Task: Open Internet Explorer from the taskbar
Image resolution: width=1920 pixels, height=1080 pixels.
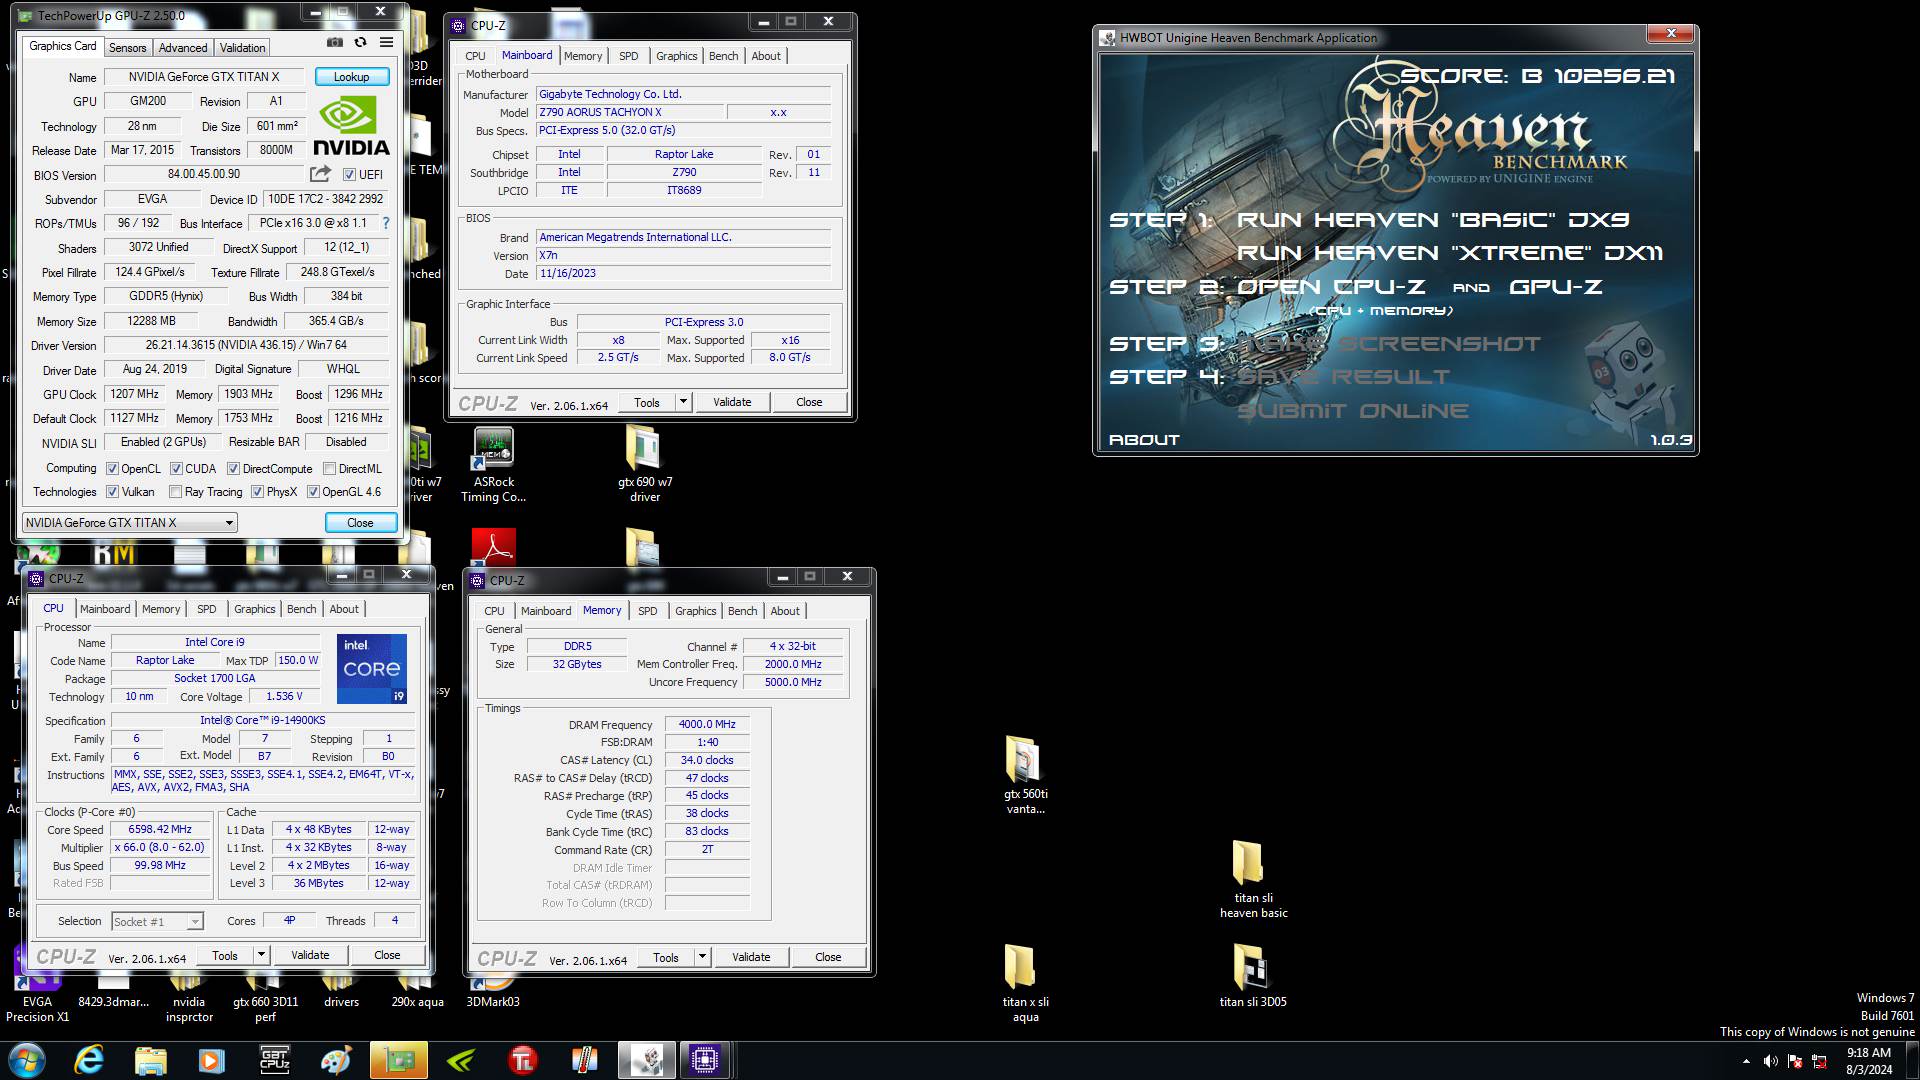Action: click(90, 1060)
